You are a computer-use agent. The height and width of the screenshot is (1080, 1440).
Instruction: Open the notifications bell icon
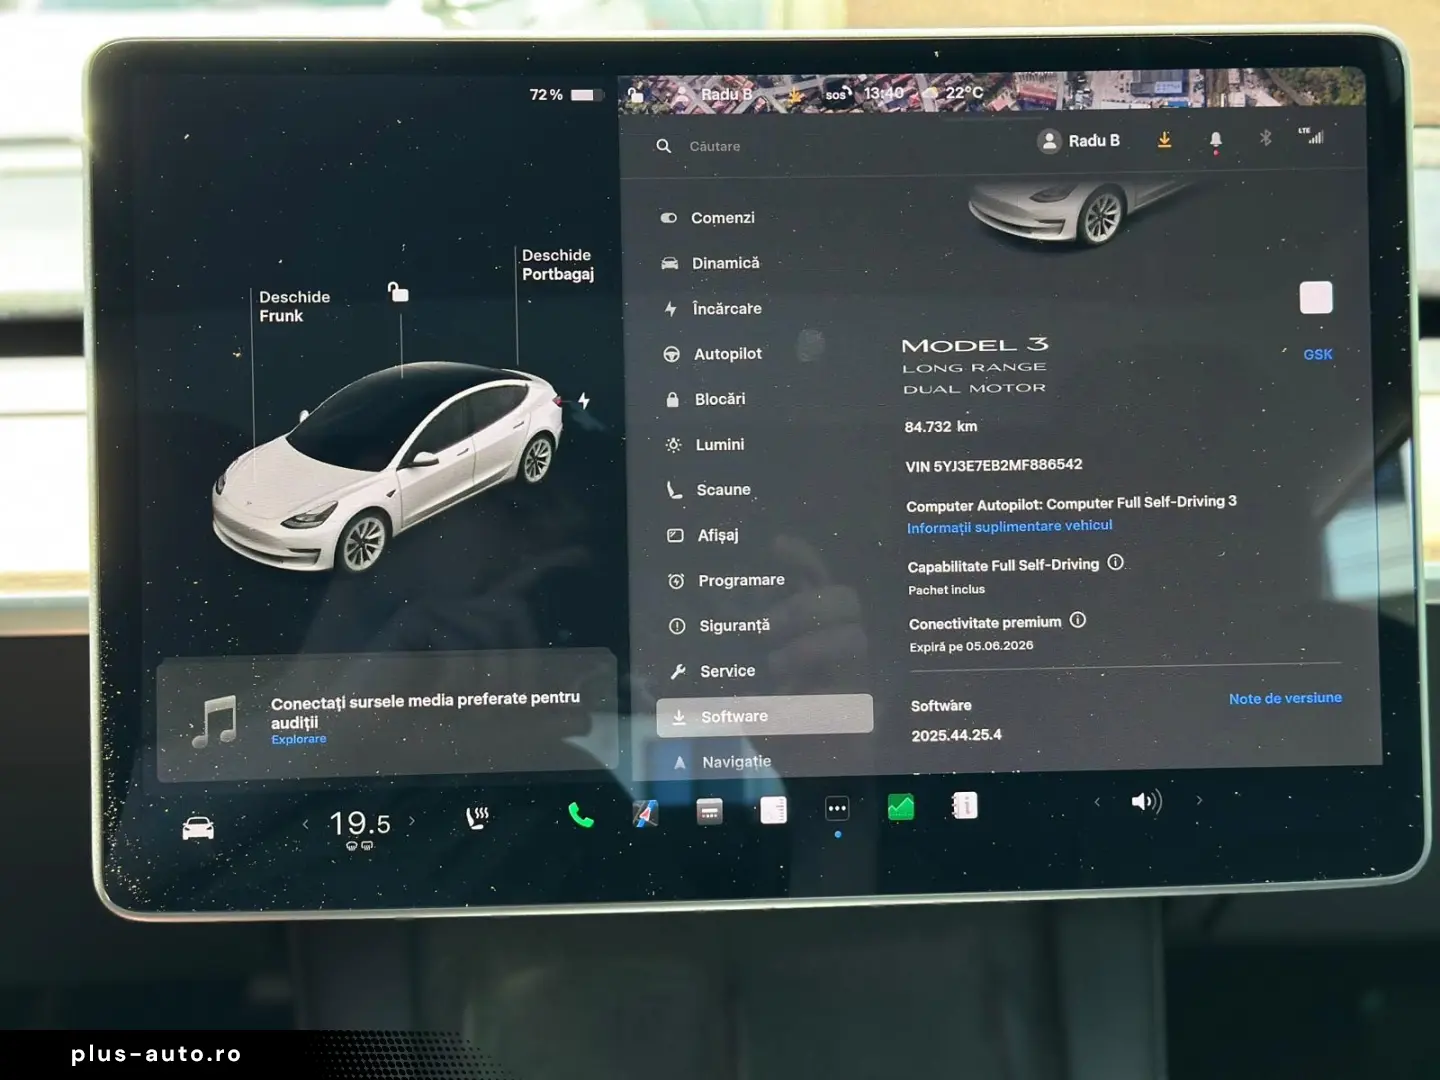1216,141
